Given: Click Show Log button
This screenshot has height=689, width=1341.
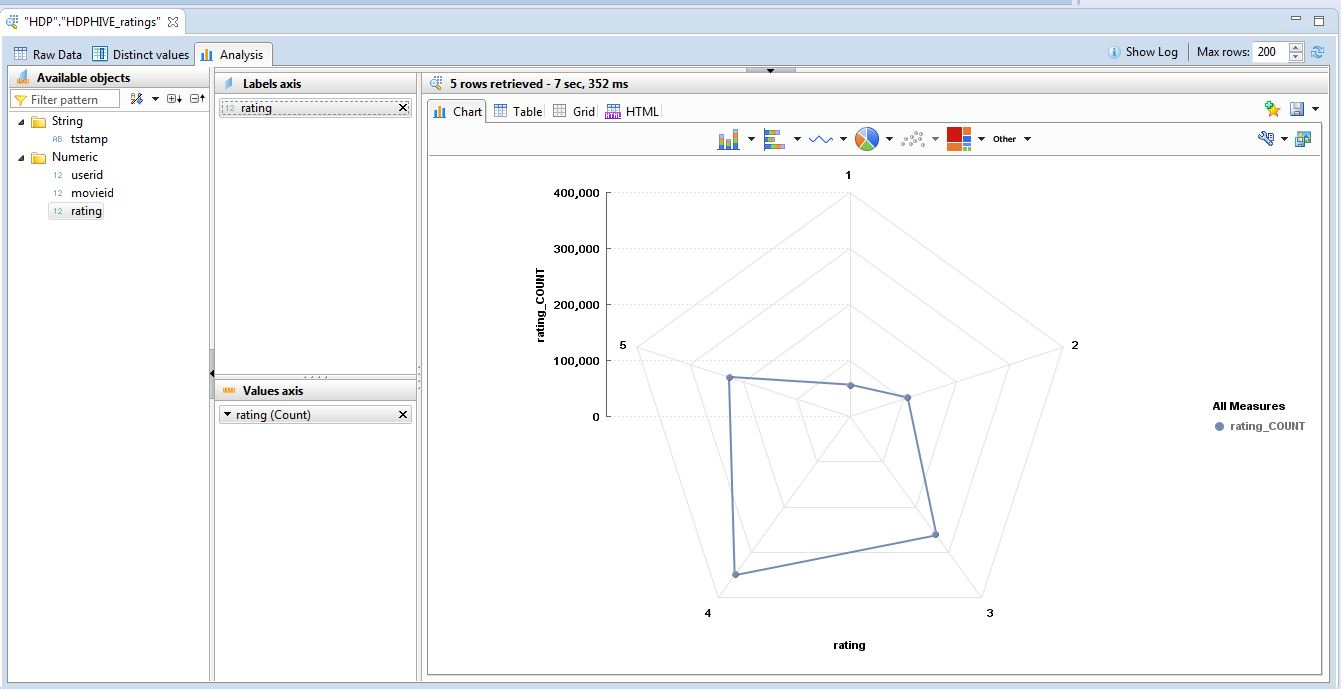Looking at the screenshot, I should coord(1143,52).
